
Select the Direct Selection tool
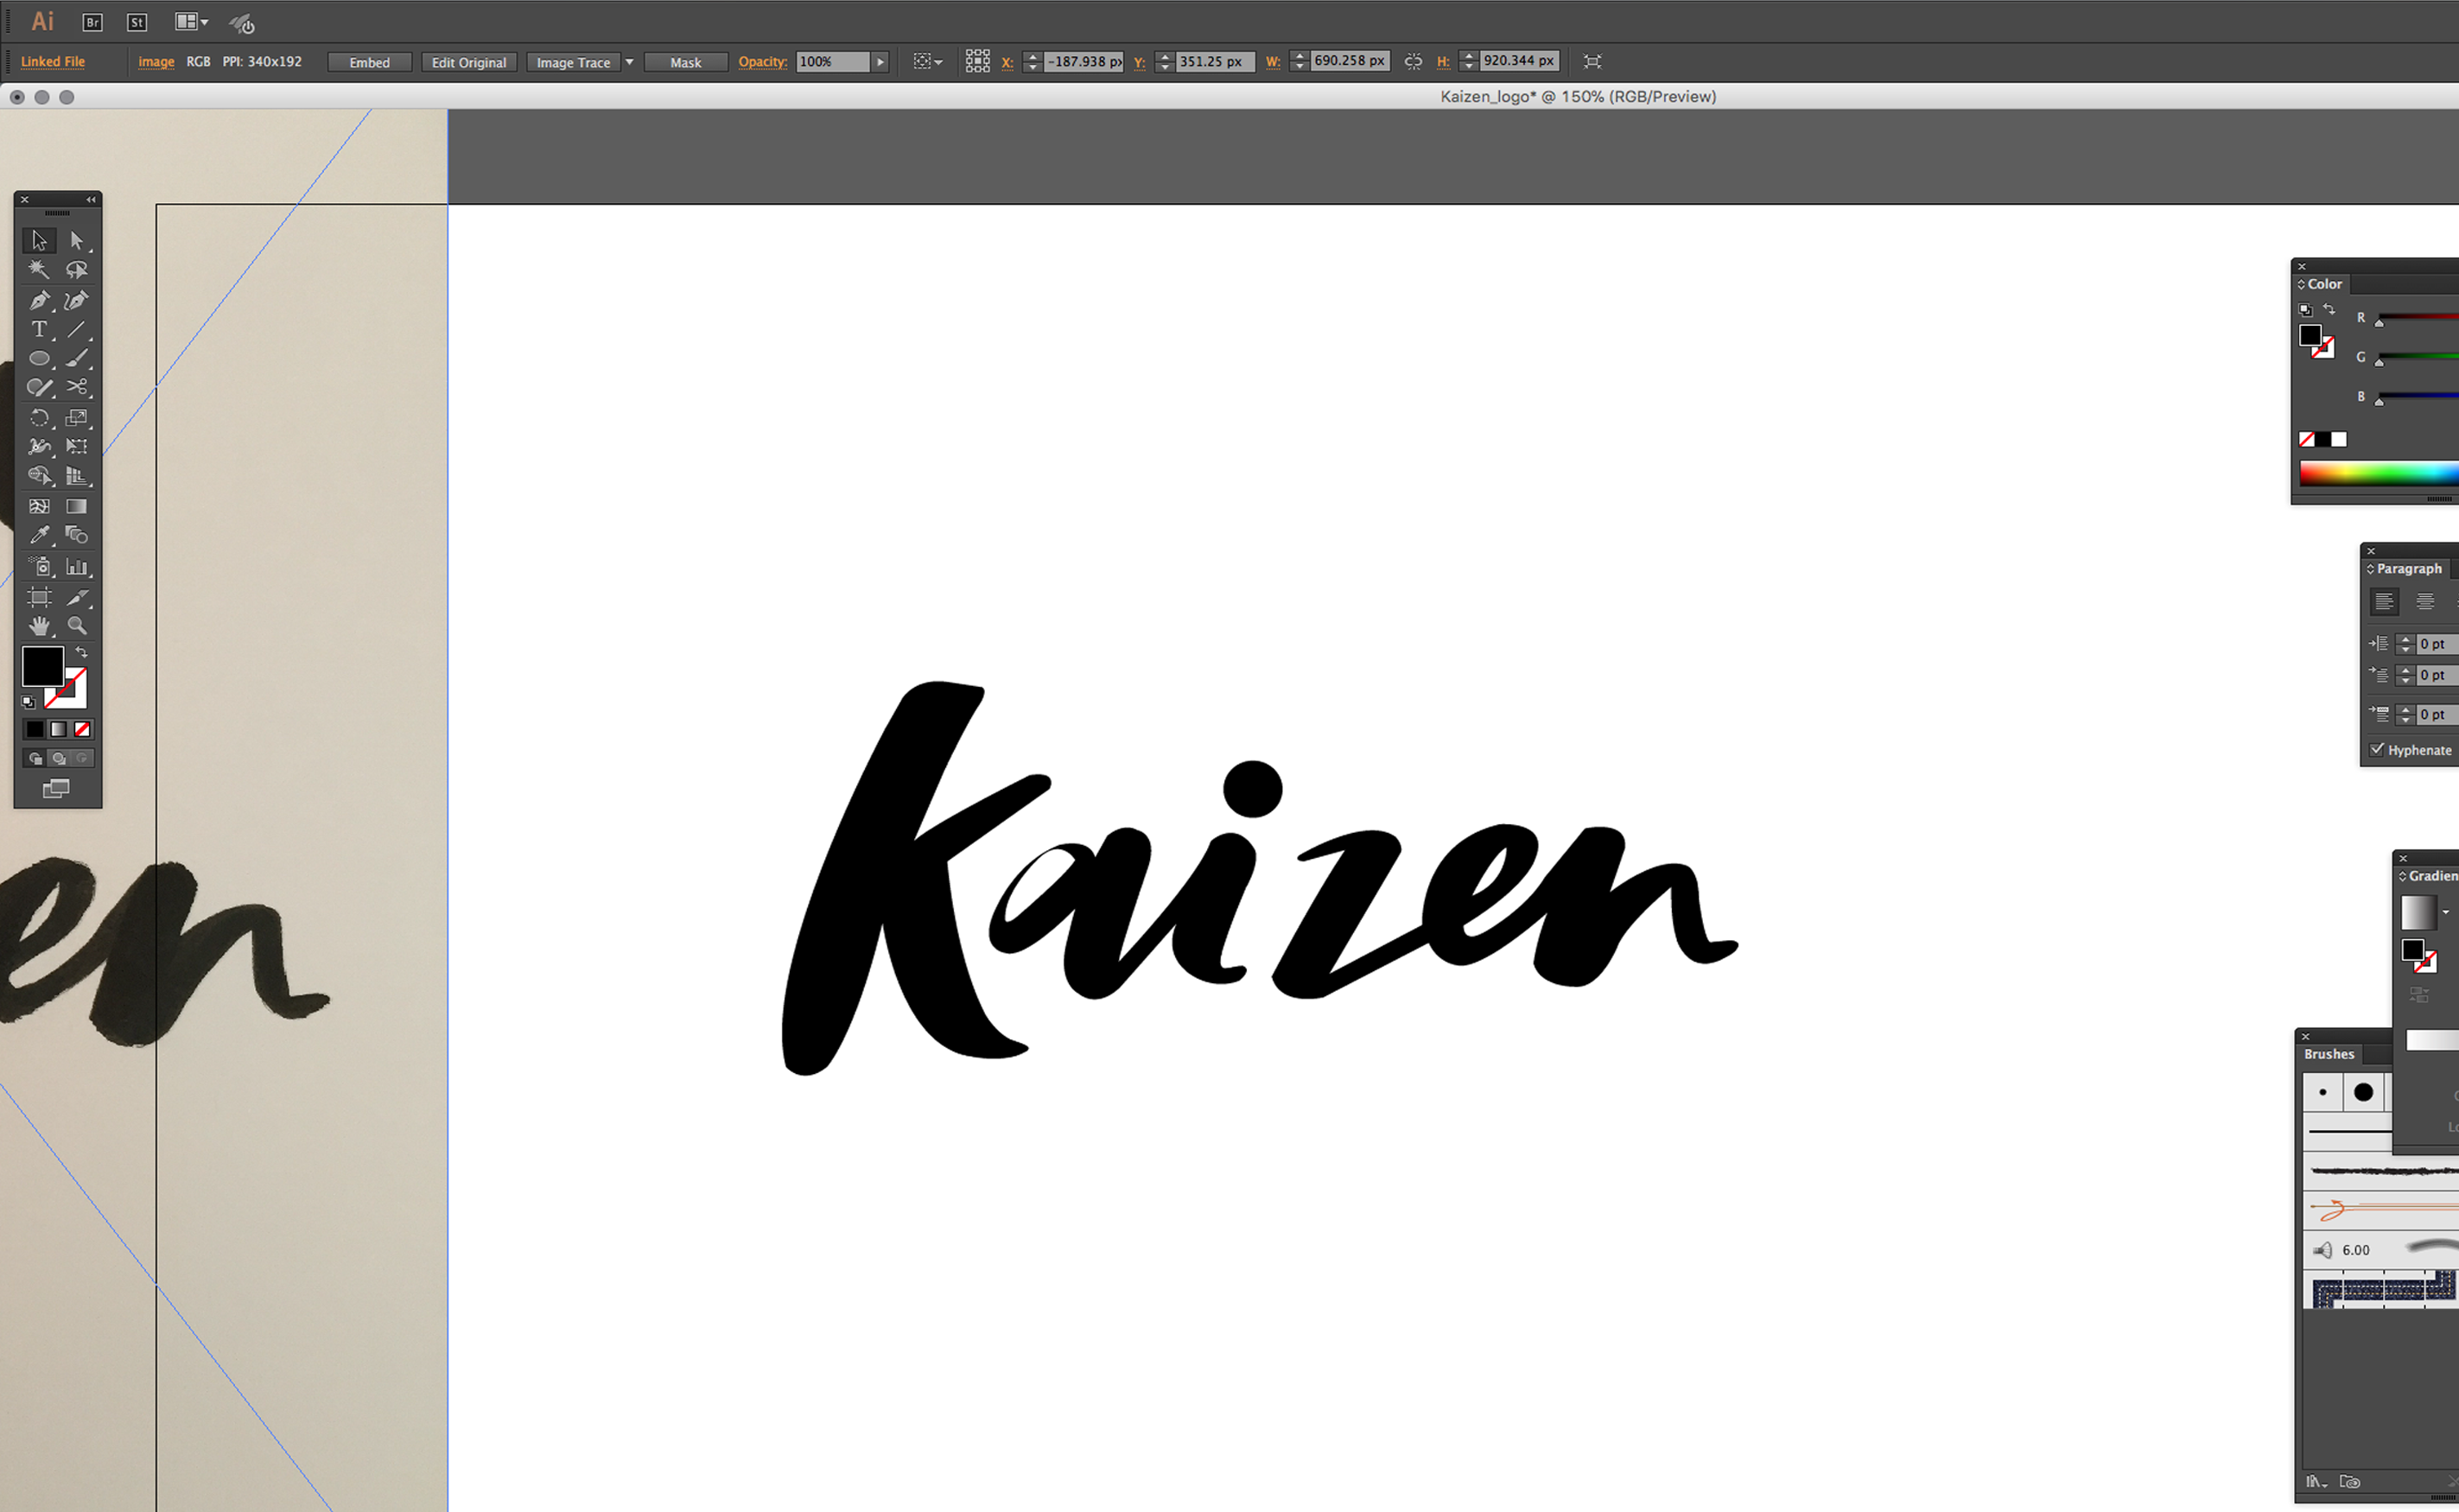click(x=77, y=240)
